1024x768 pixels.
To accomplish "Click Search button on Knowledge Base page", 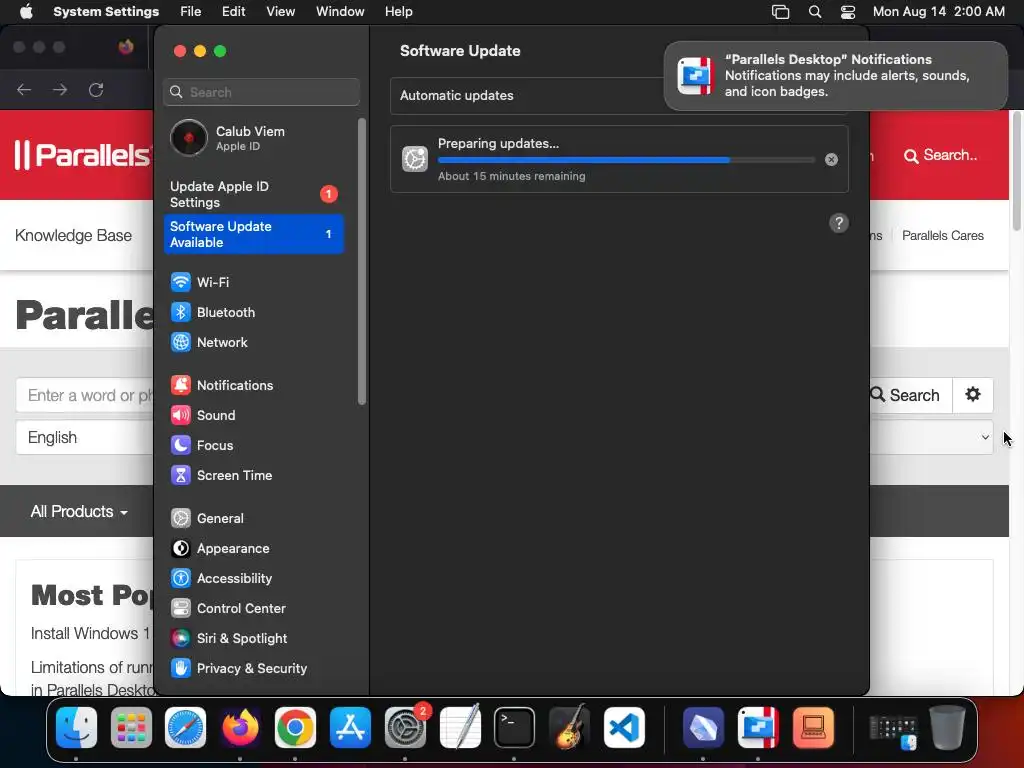I will 908,395.
